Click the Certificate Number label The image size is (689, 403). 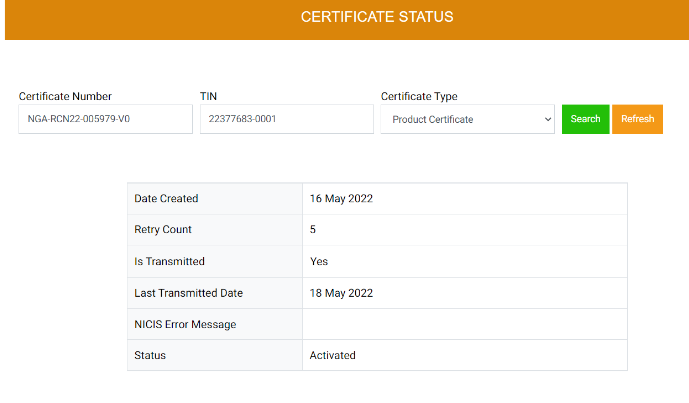tap(65, 96)
